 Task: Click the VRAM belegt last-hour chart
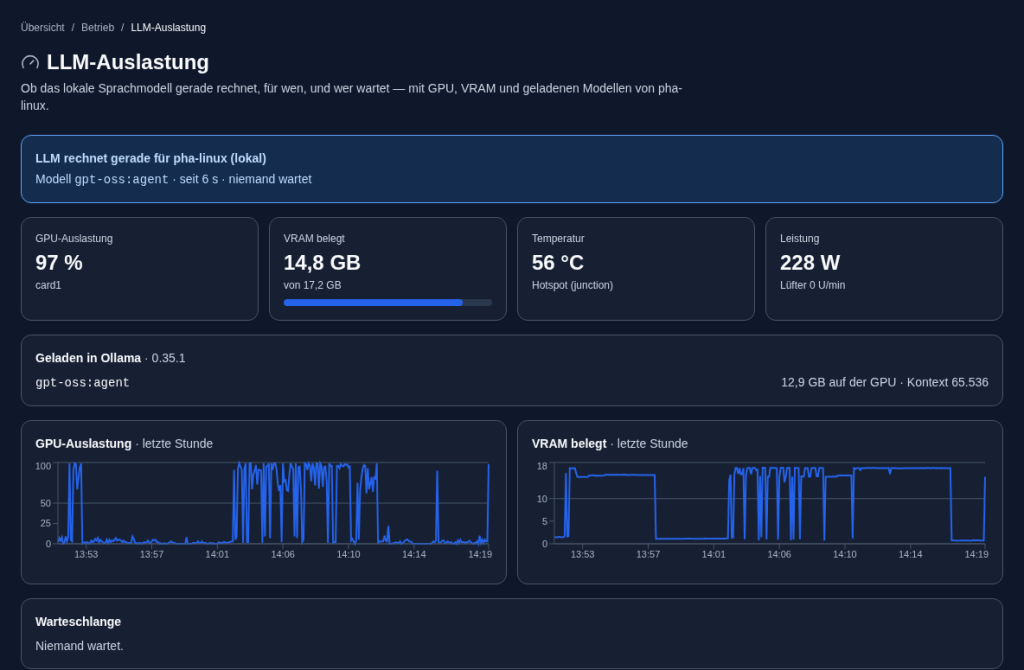(x=760, y=511)
